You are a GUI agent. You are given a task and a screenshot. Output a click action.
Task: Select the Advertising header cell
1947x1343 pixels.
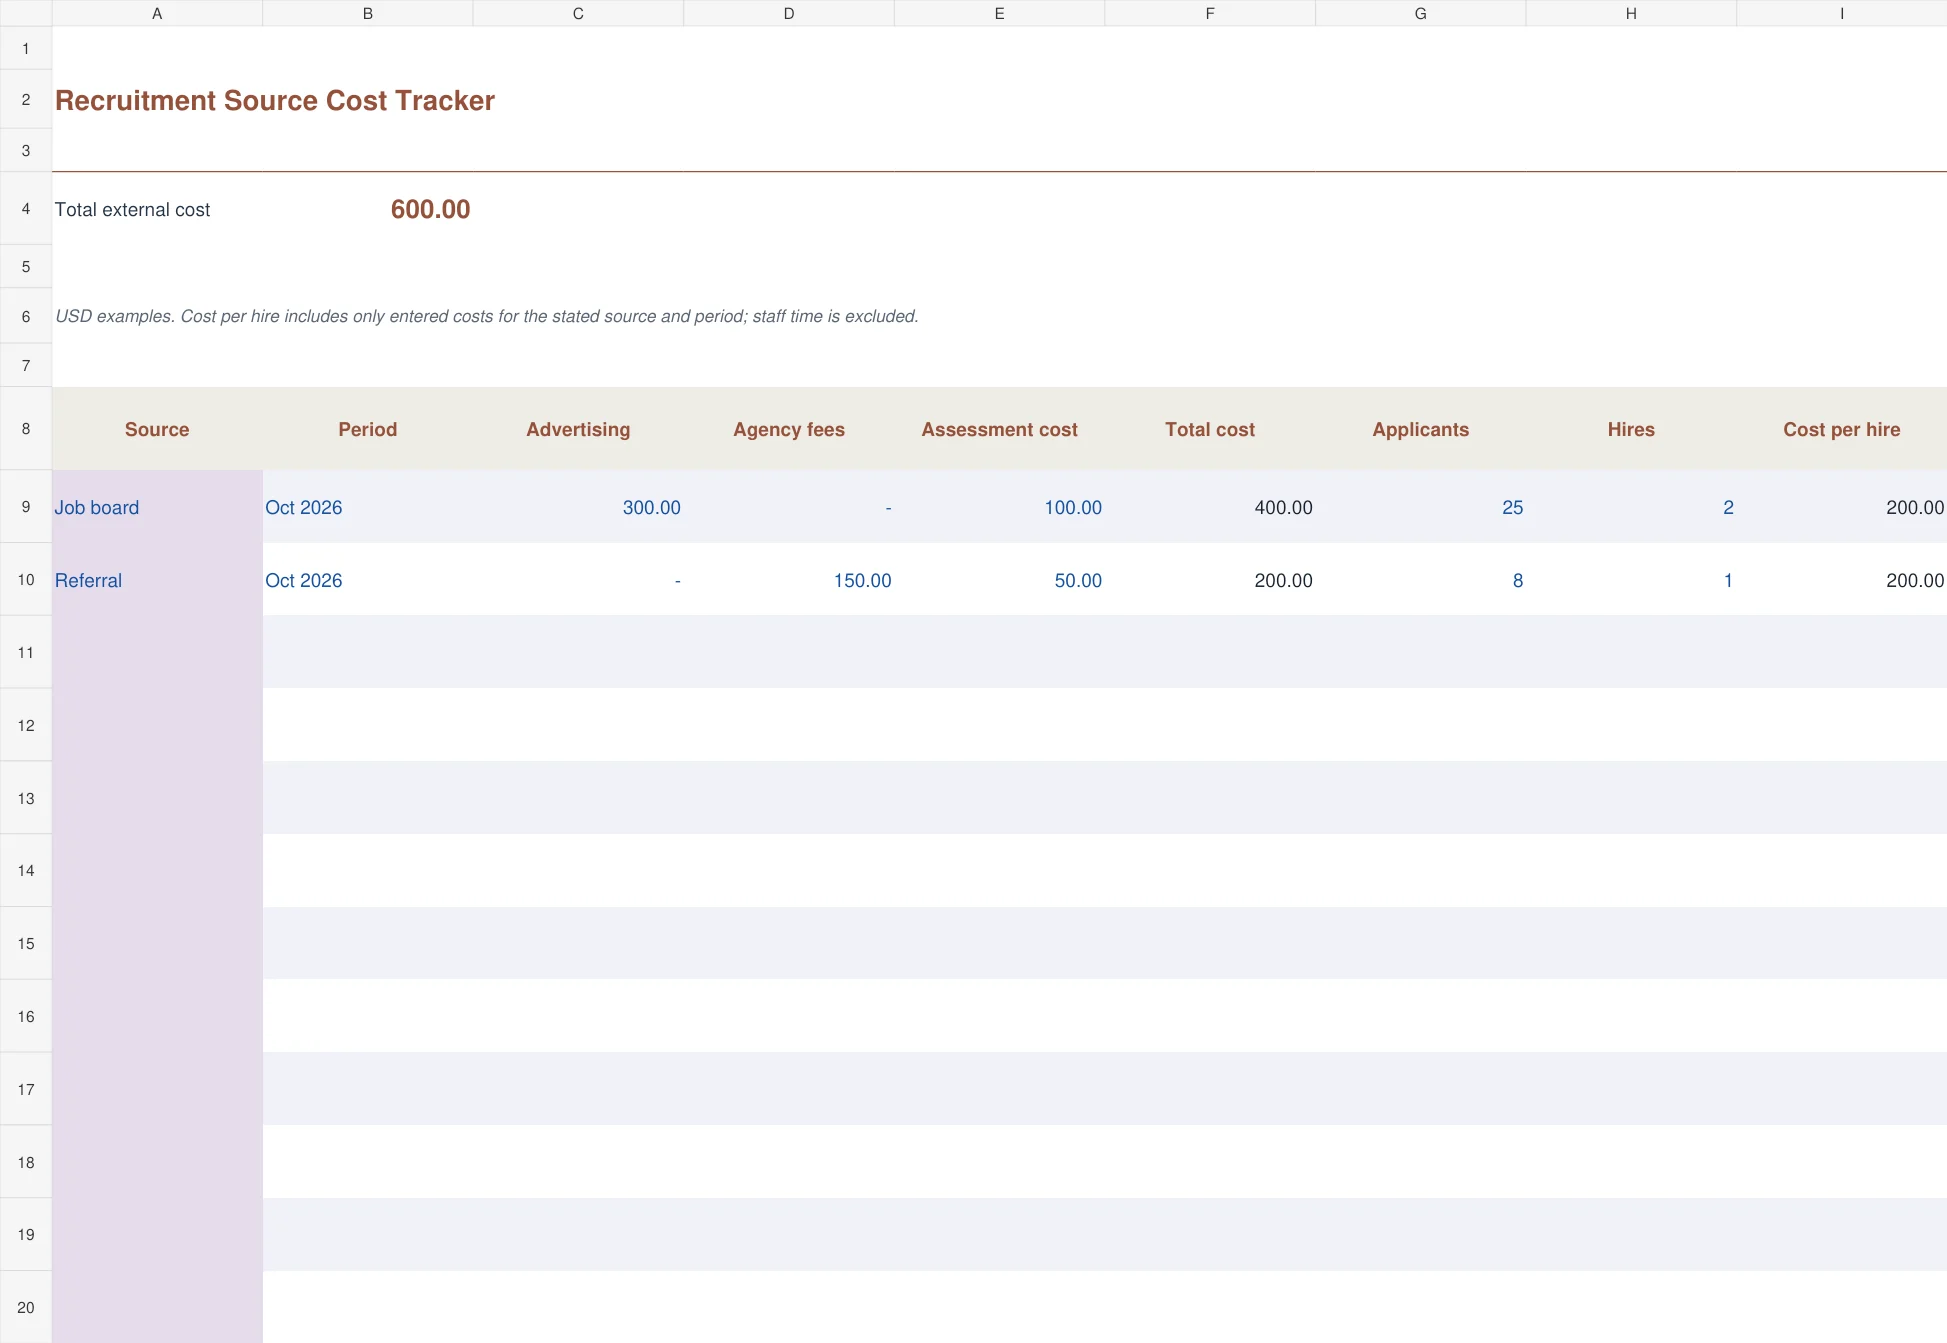coord(578,429)
